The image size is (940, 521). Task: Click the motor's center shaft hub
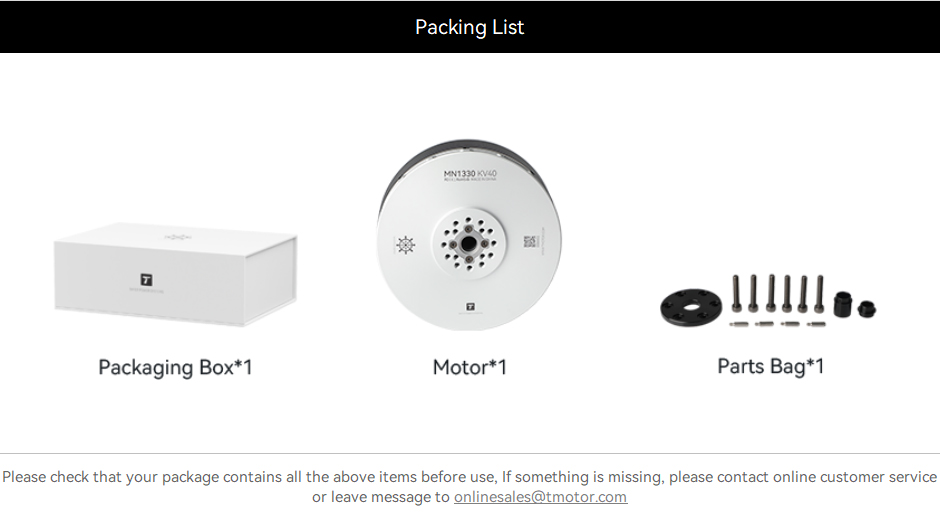click(x=468, y=243)
